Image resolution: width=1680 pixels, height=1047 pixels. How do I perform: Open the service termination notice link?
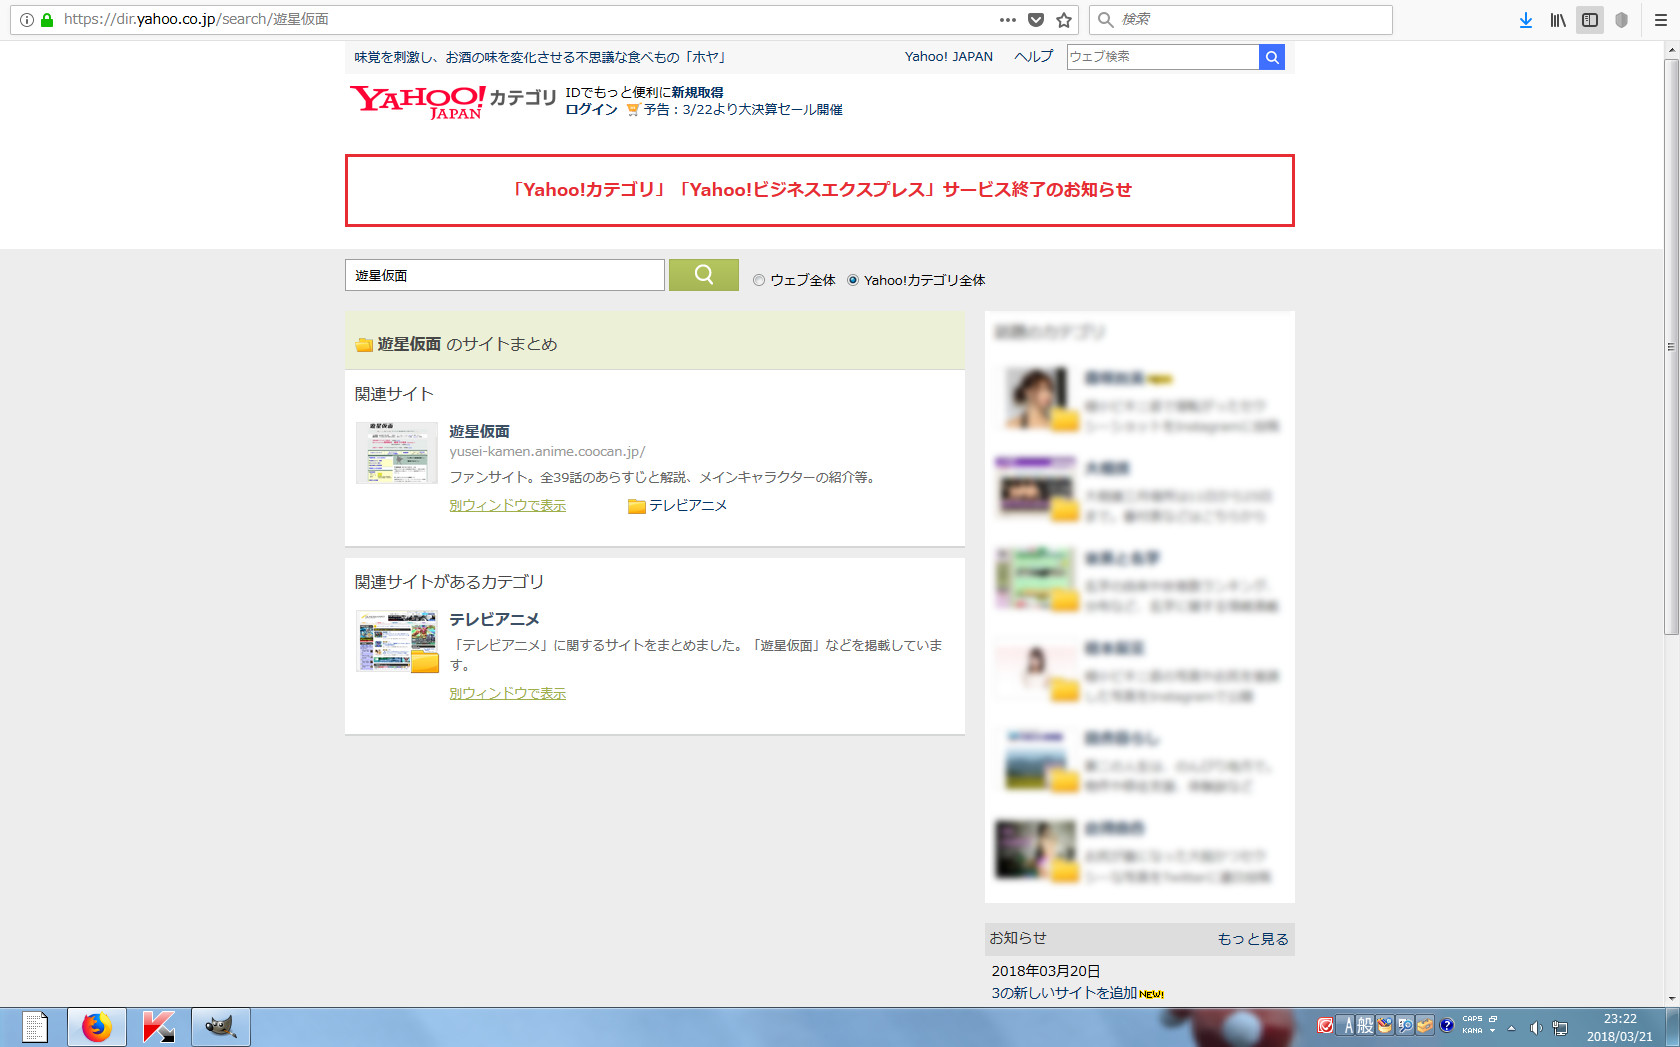820,190
